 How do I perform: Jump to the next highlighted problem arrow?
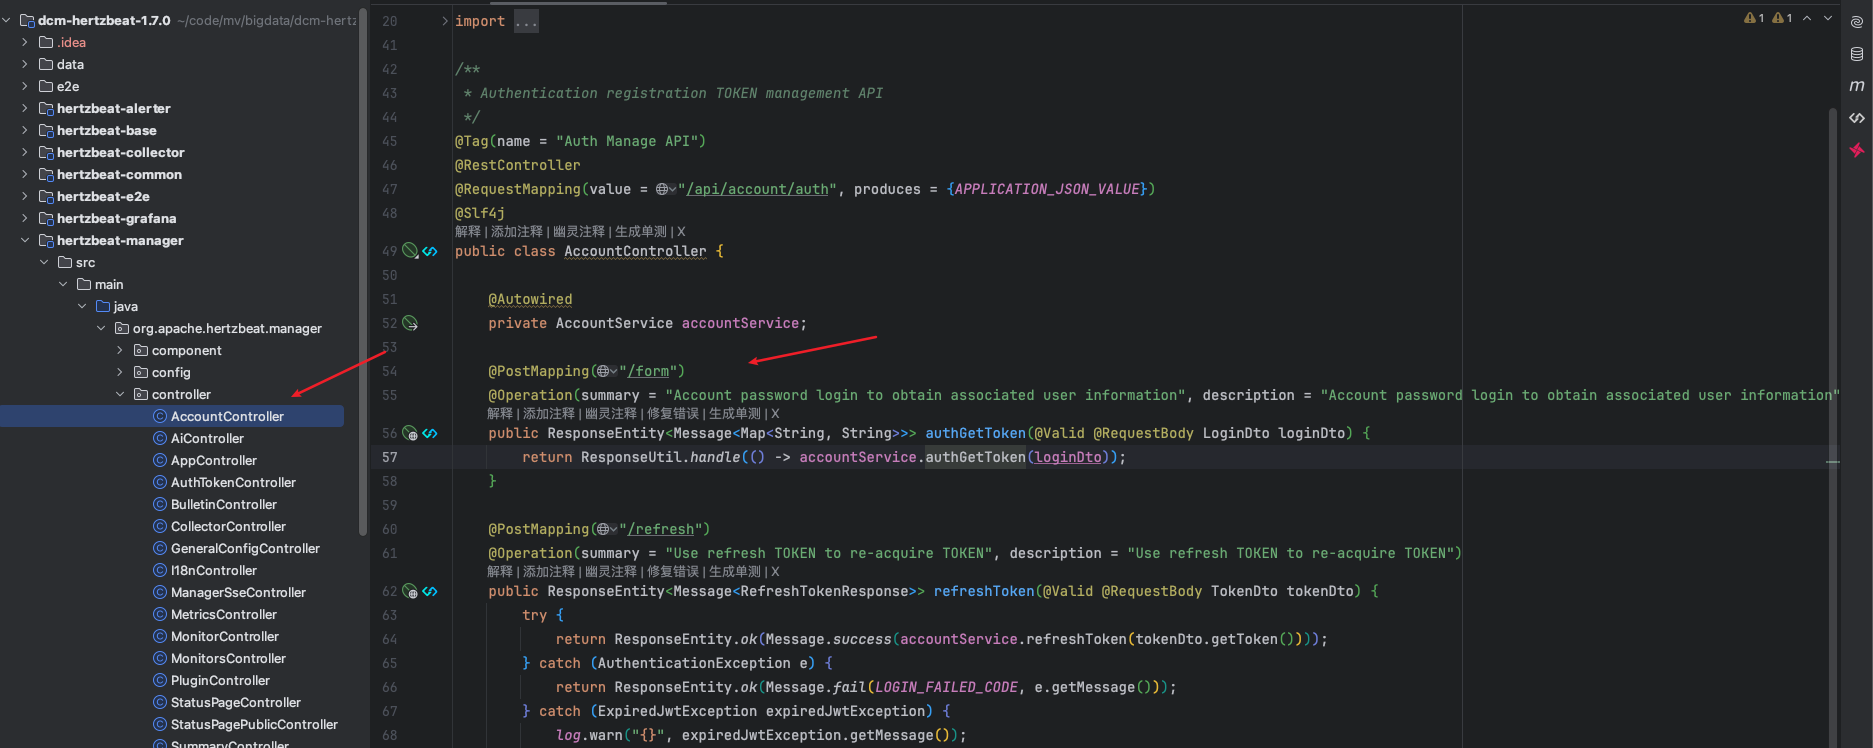(x=1828, y=18)
